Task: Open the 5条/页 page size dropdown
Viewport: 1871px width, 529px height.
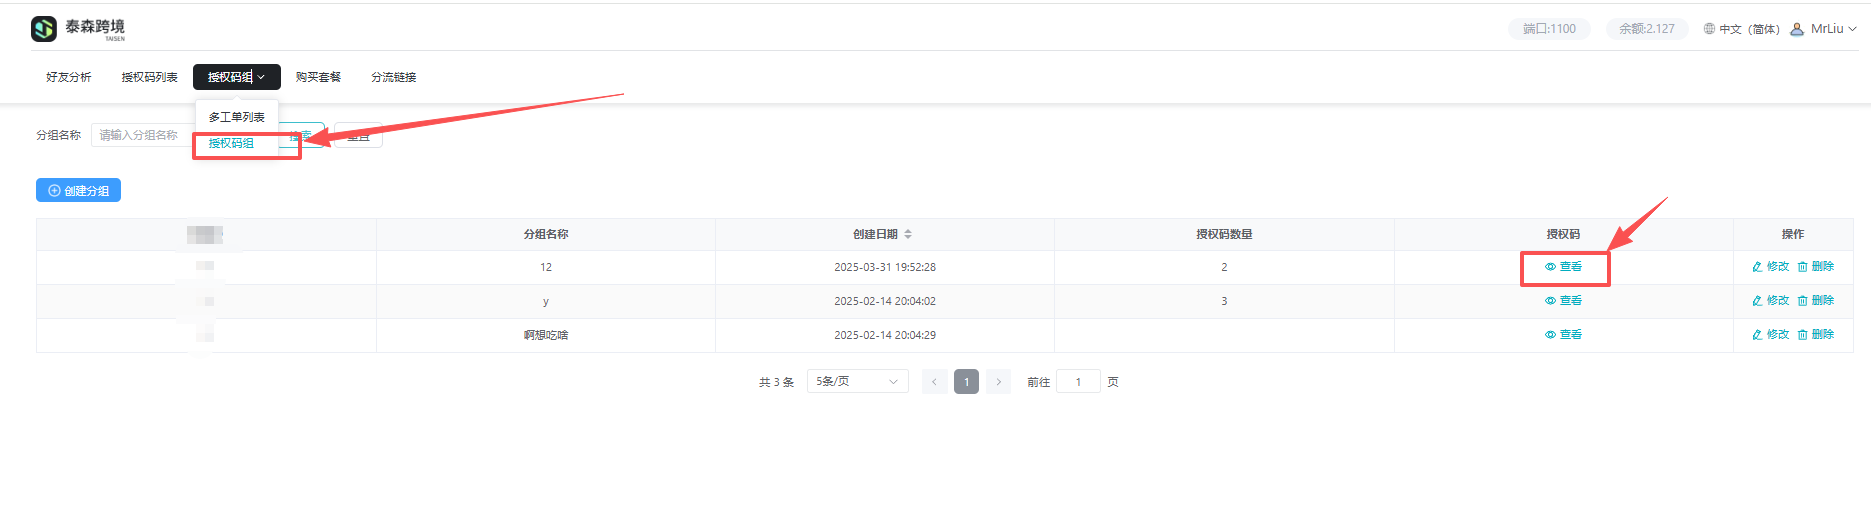Action: [857, 382]
